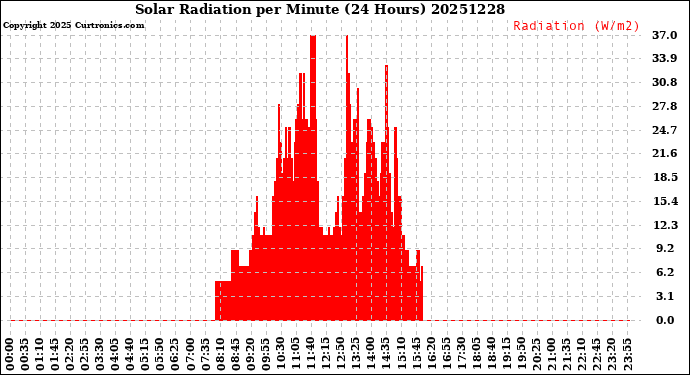Screen dimensions: 690x375
Task: Click the x-axis time label 18:40
Action: coord(492,355)
